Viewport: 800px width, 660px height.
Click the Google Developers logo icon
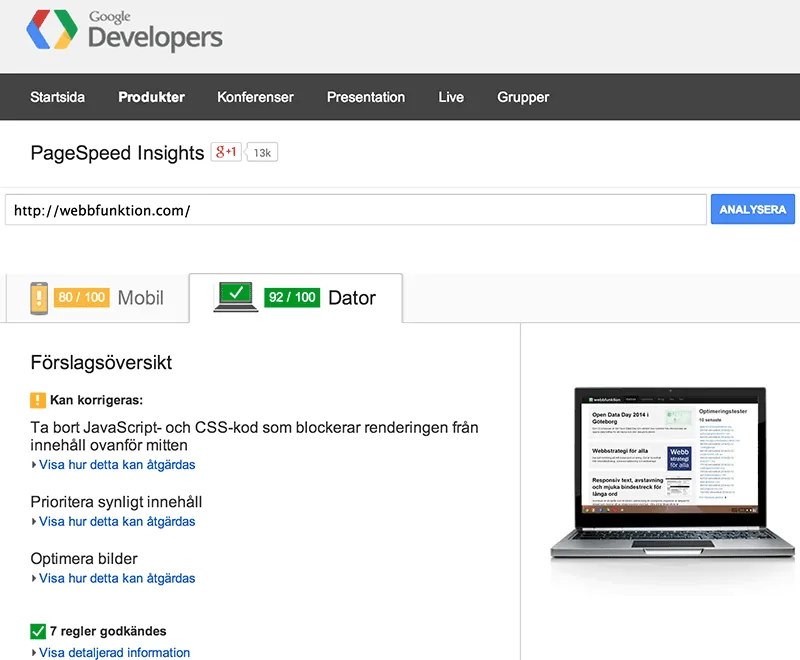[52, 29]
